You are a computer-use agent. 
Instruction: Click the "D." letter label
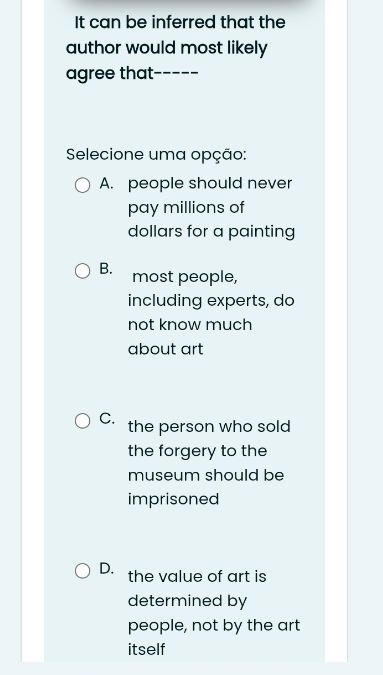pos(107,568)
